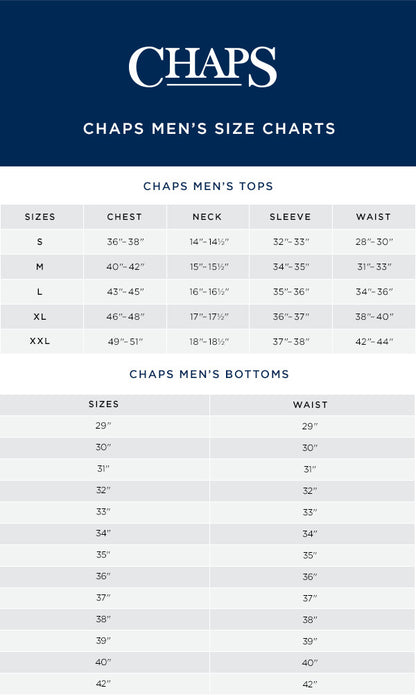Image resolution: width=416 pixels, height=695 pixels.
Task: Click the bottoms SIZES column header
Action: click(x=104, y=404)
